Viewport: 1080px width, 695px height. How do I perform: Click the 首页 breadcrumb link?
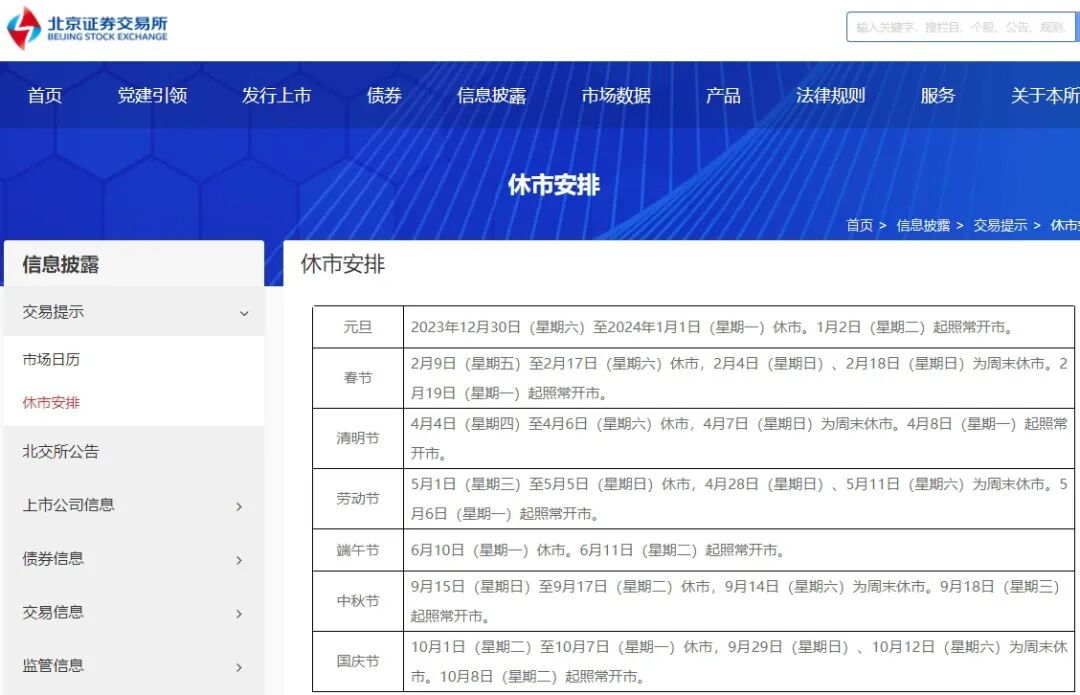858,225
